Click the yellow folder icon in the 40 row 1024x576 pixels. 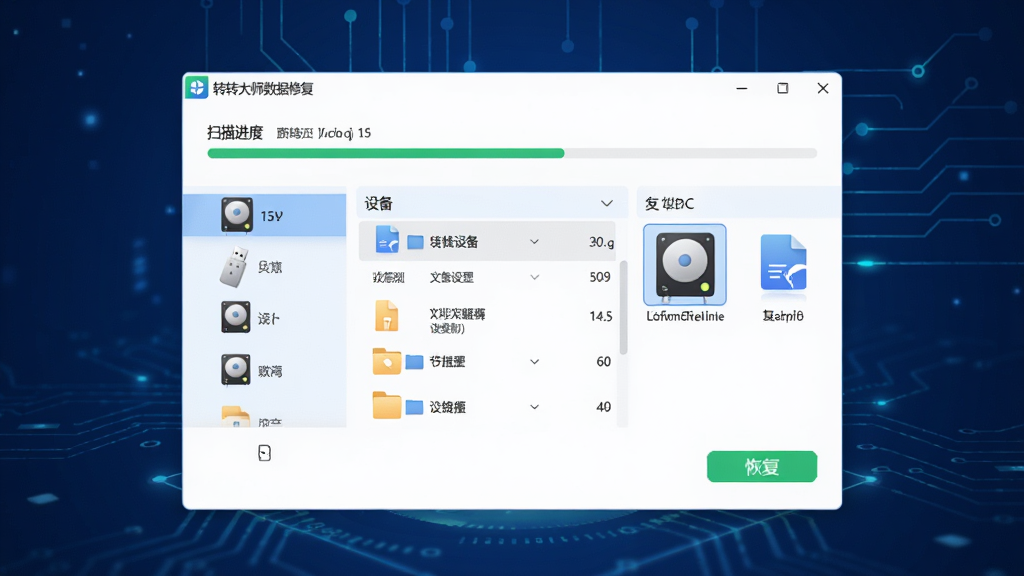coord(387,406)
